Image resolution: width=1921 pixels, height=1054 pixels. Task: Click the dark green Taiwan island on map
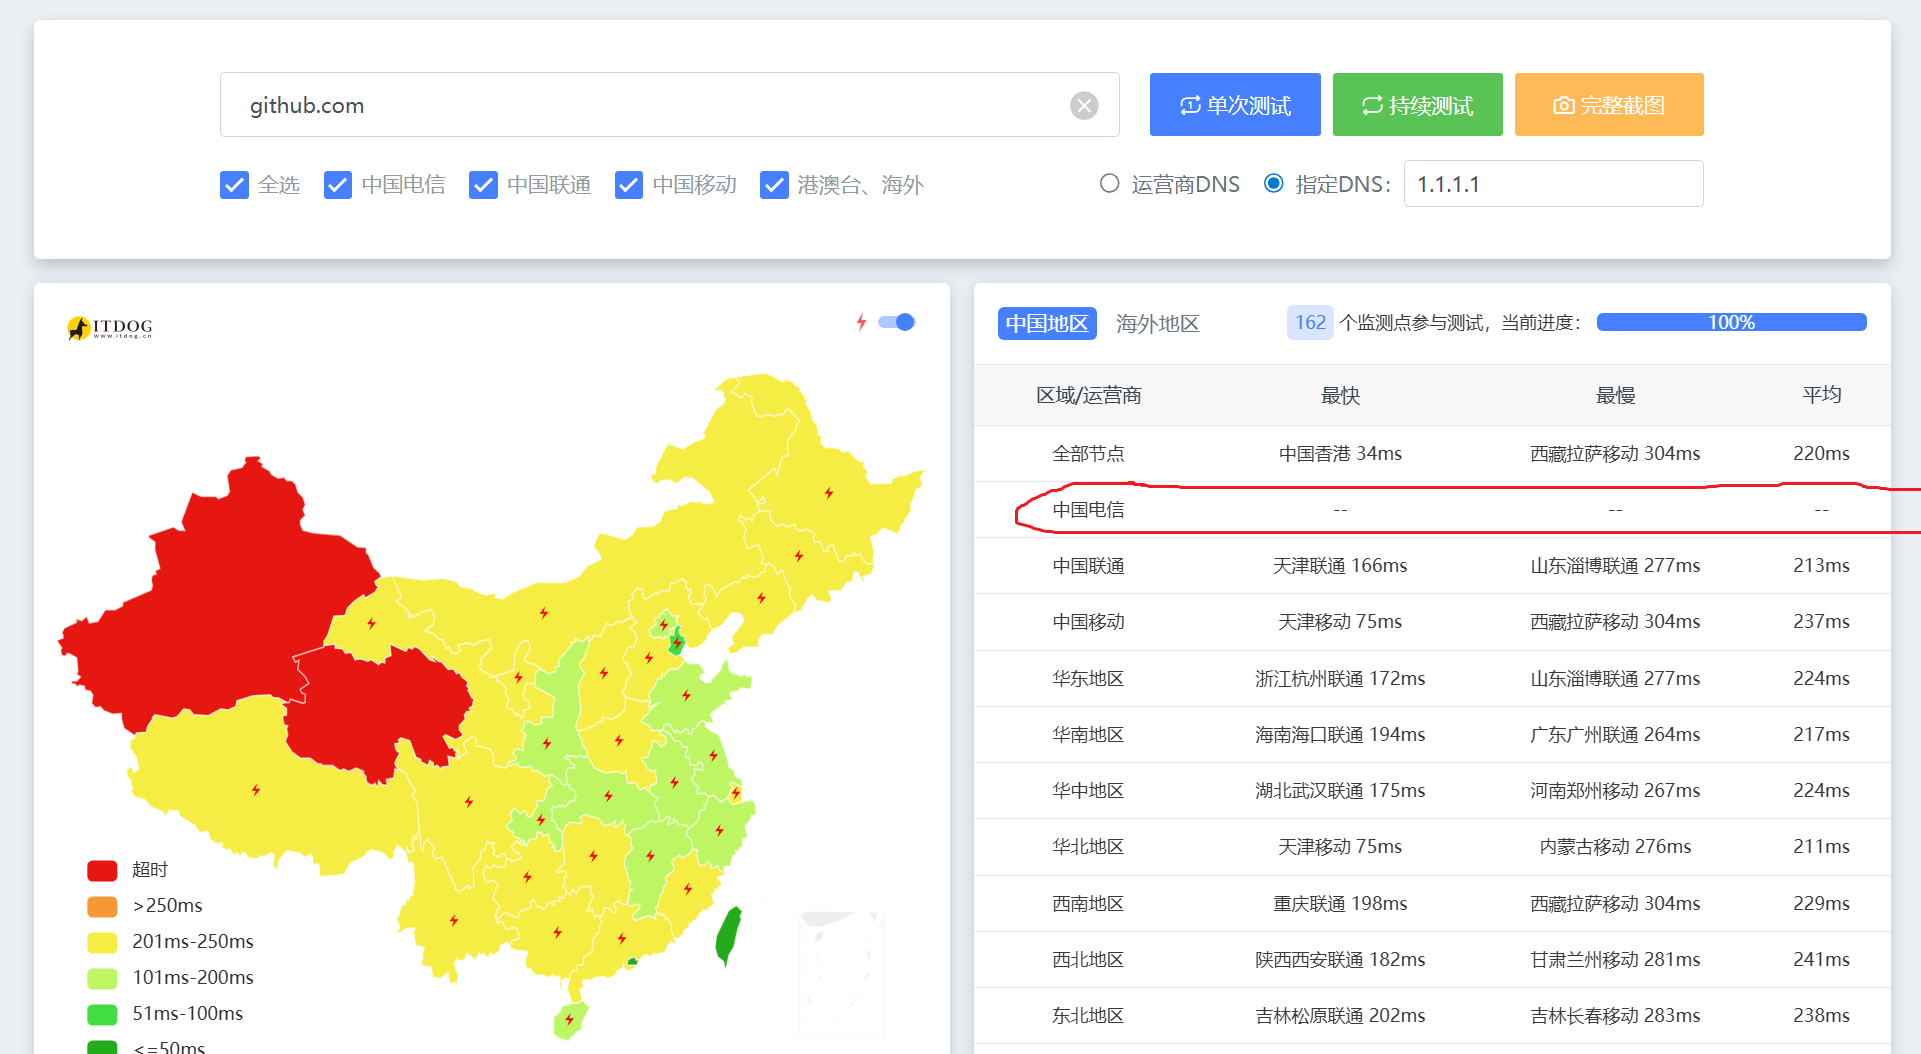pos(729,936)
